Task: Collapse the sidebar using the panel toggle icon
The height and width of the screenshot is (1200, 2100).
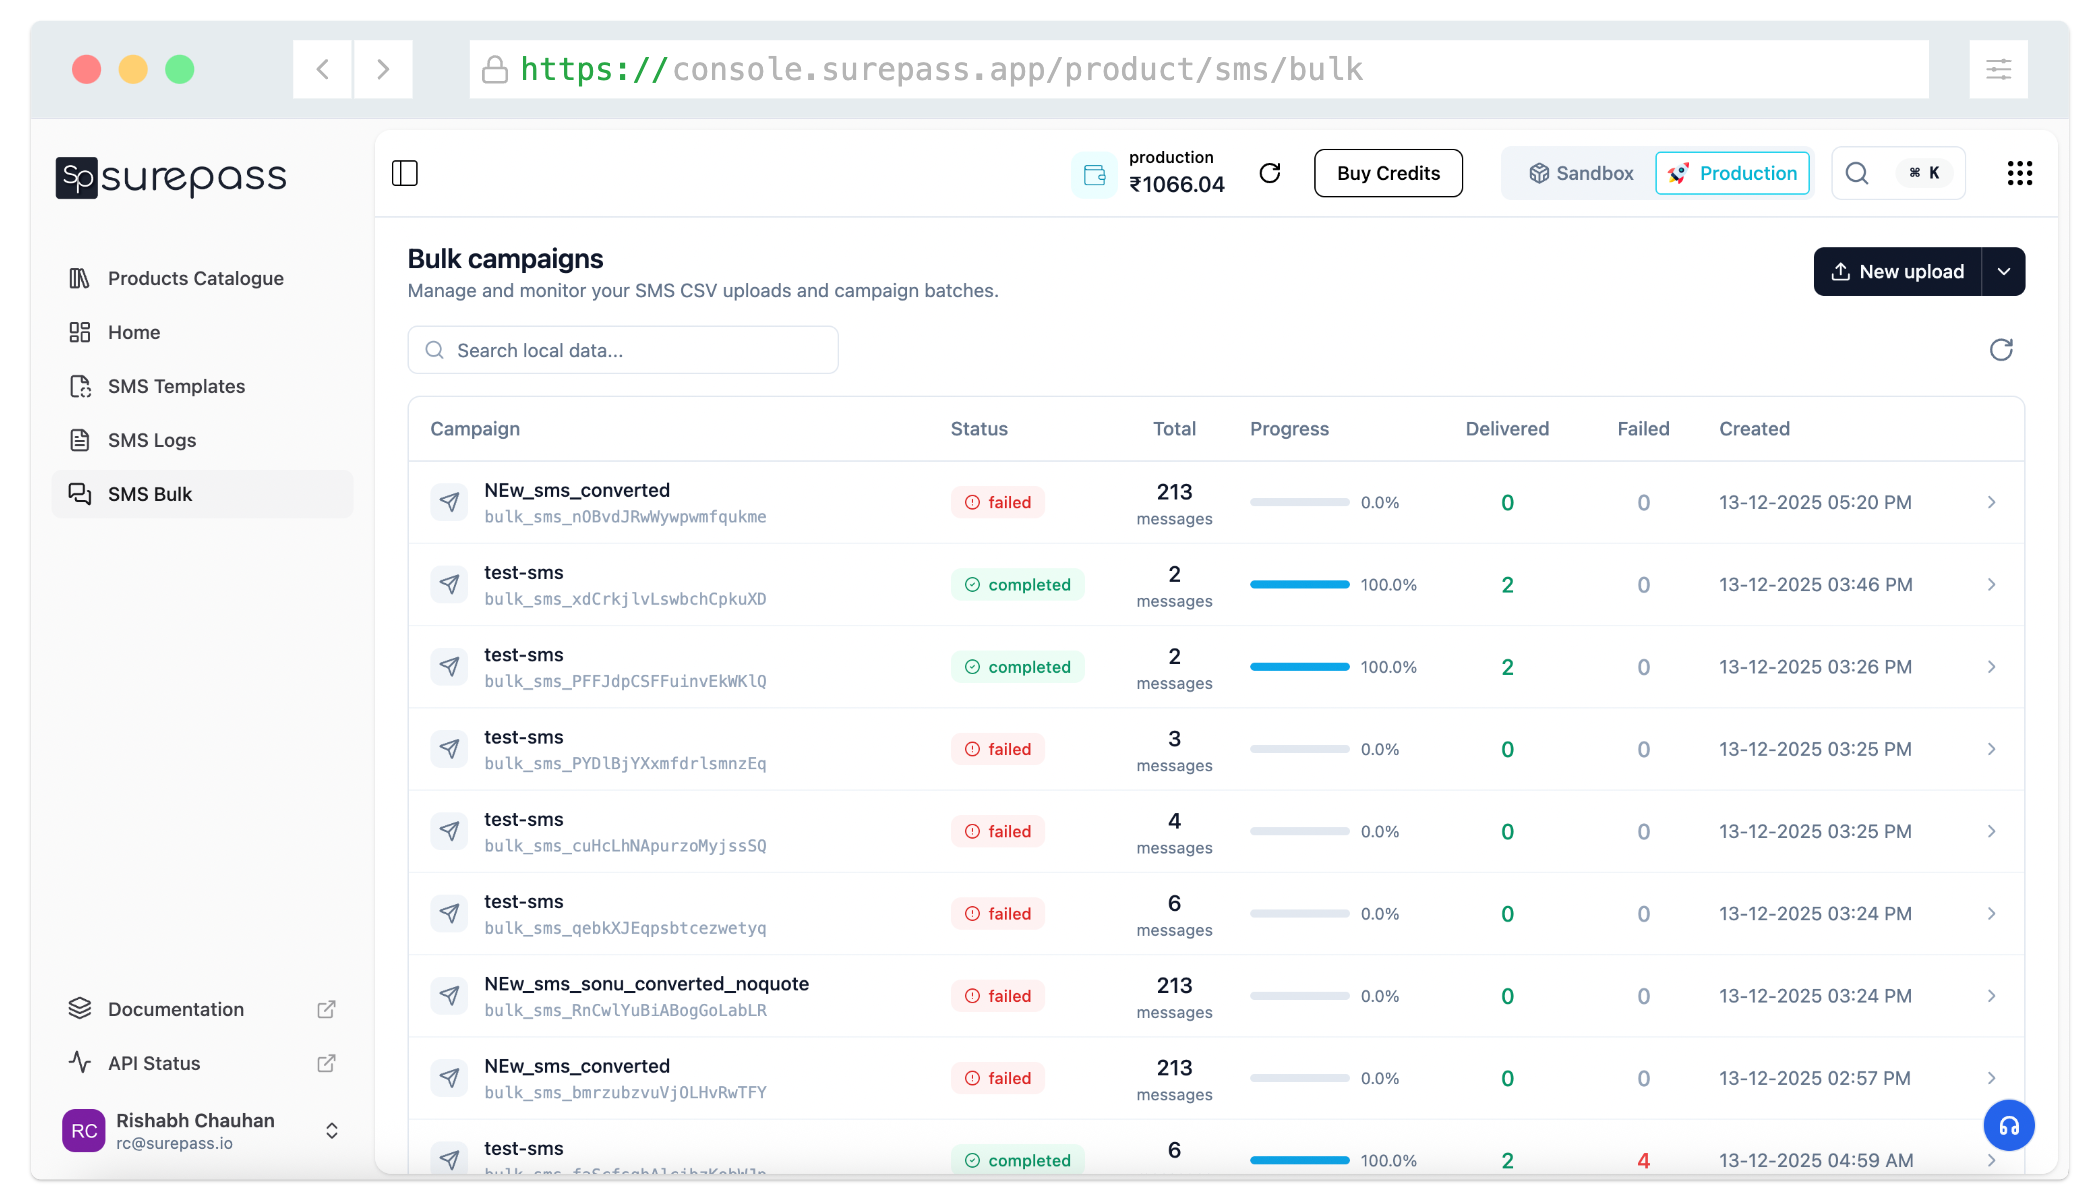Action: pos(405,173)
